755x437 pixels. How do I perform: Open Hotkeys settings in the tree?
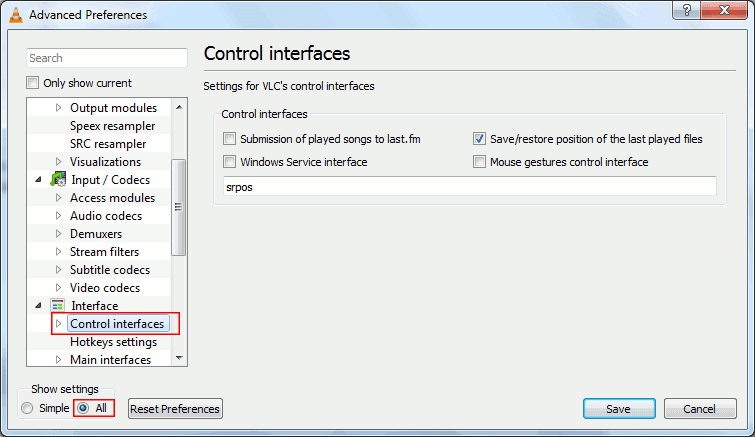tap(113, 342)
